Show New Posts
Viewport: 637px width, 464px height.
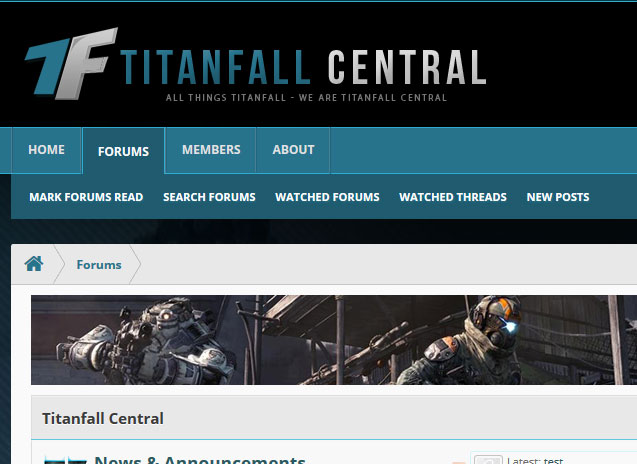[558, 197]
